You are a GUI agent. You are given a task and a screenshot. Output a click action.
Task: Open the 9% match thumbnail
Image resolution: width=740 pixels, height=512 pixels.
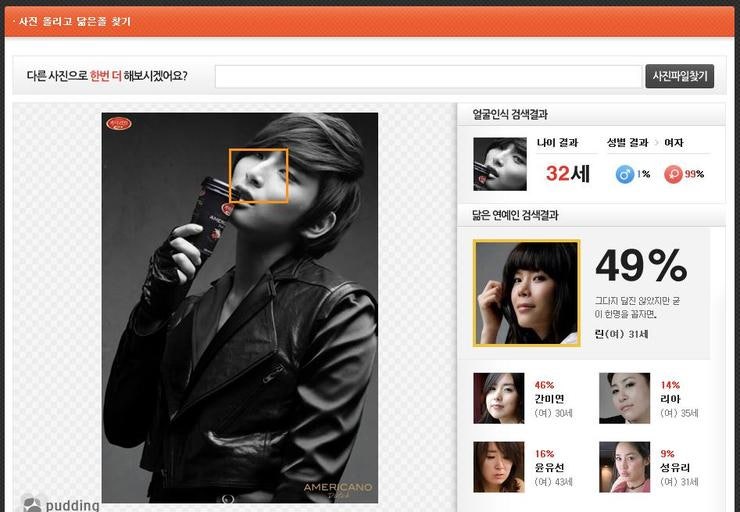[x=624, y=467]
